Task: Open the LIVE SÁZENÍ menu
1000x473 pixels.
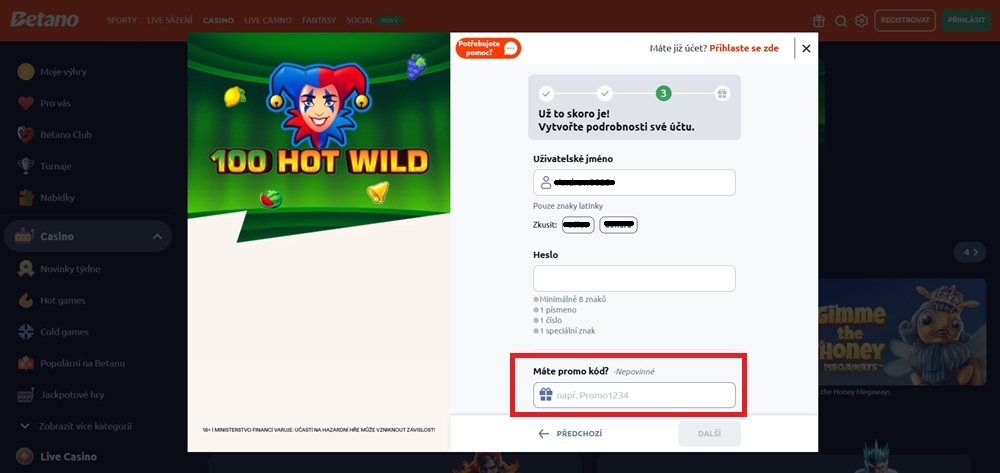Action: [x=170, y=20]
